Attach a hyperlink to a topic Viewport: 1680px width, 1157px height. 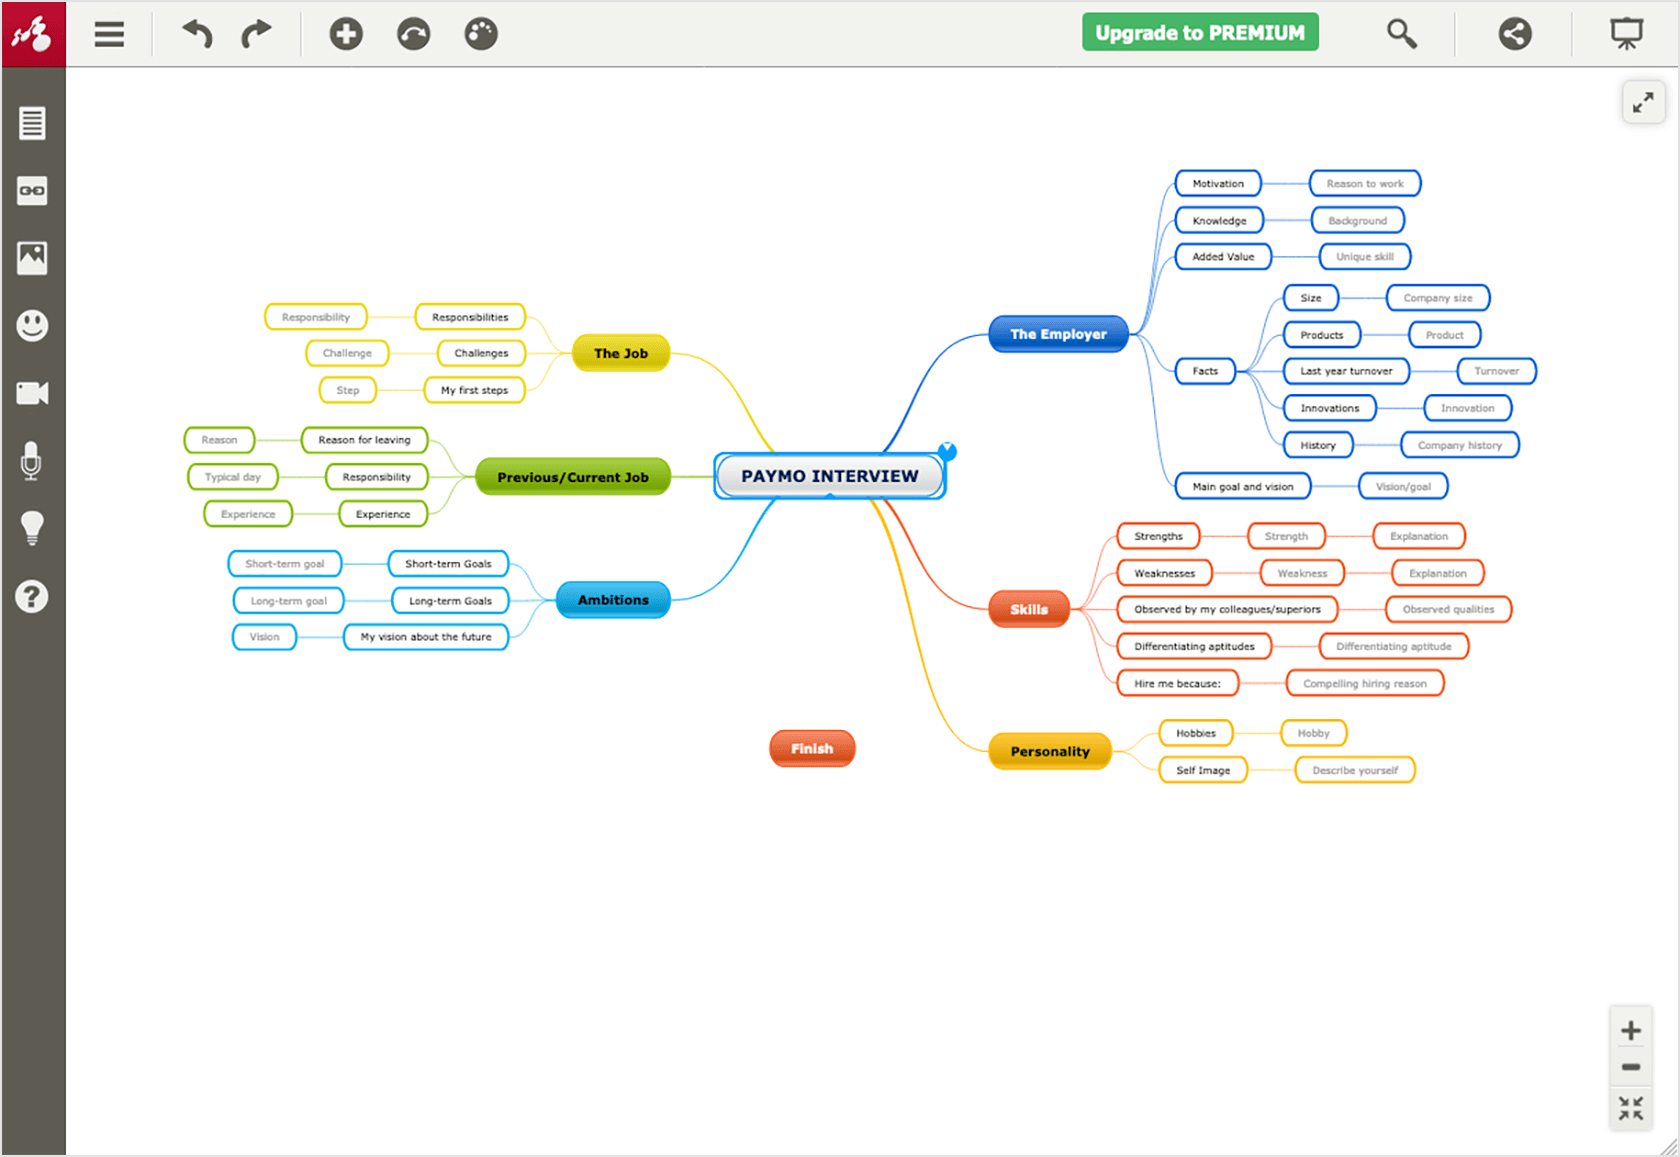(33, 191)
